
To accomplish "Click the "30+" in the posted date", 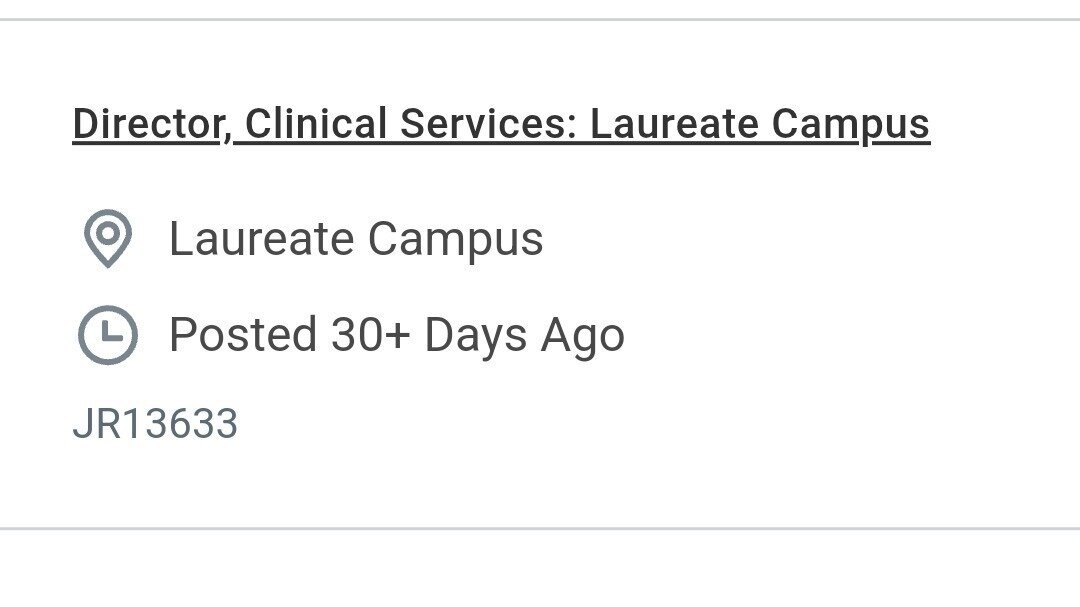I will click(x=370, y=335).
